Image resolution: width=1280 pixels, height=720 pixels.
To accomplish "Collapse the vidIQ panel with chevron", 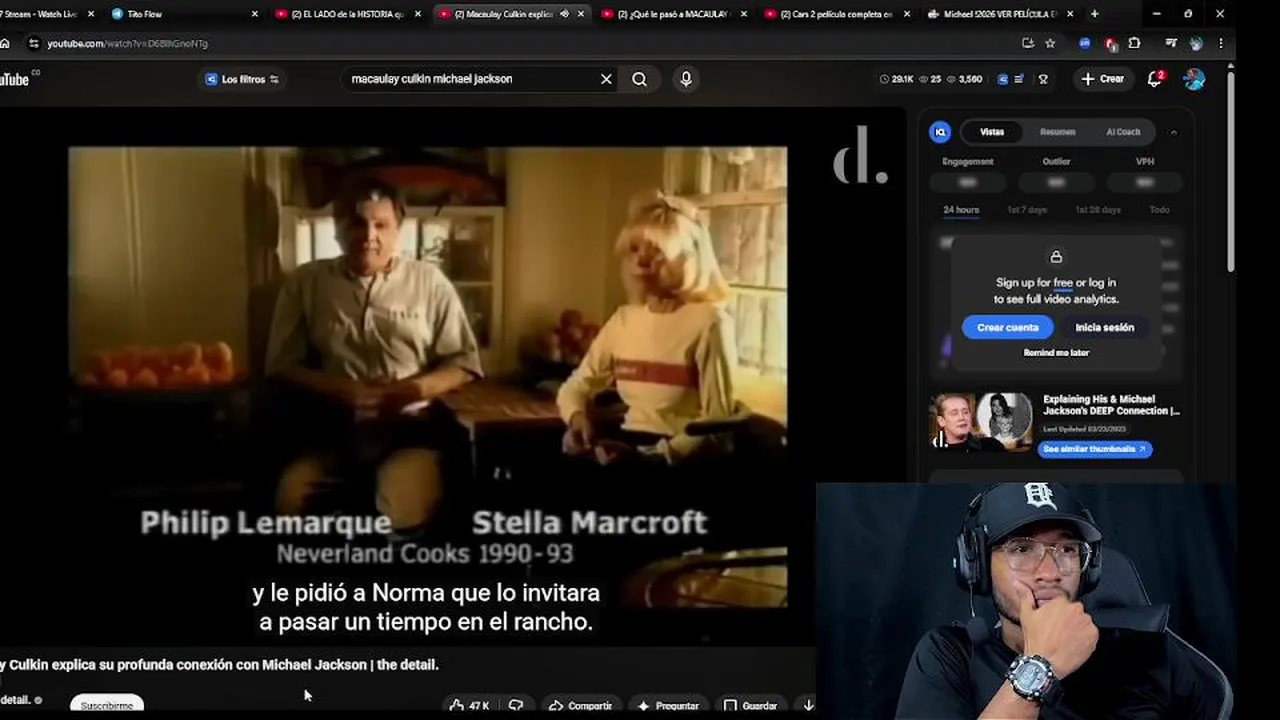I will click(x=1173, y=132).
